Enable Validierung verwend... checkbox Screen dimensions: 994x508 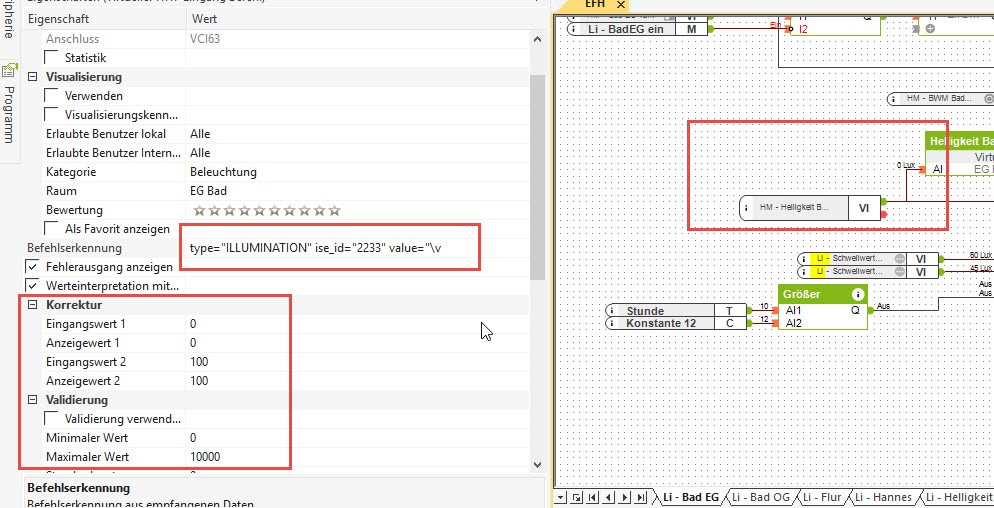pos(51,419)
